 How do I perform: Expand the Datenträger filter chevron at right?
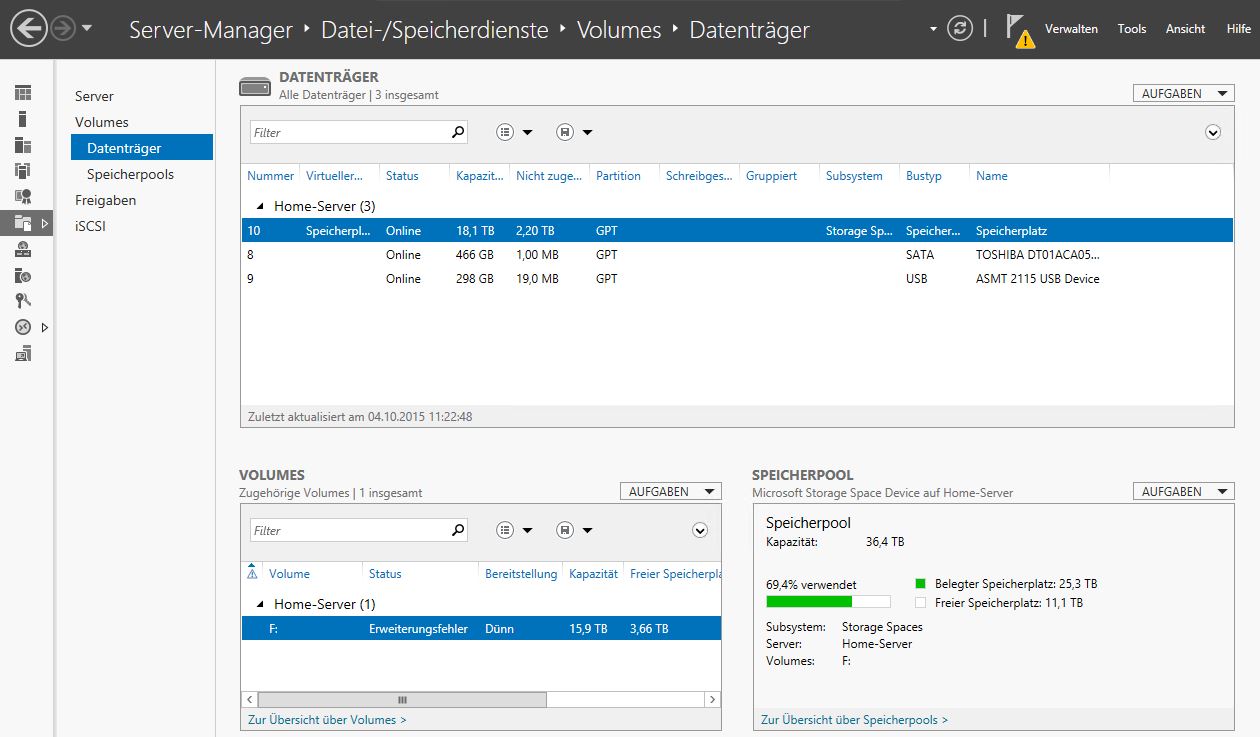click(x=1213, y=132)
